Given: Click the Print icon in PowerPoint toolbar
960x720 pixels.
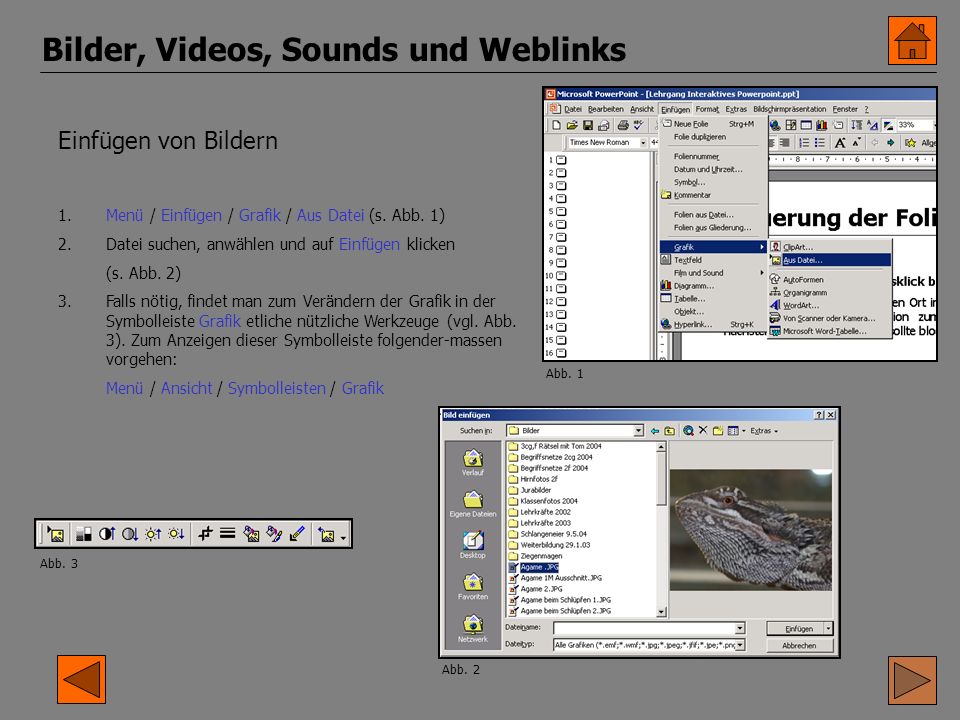Looking at the screenshot, I should 623,126.
